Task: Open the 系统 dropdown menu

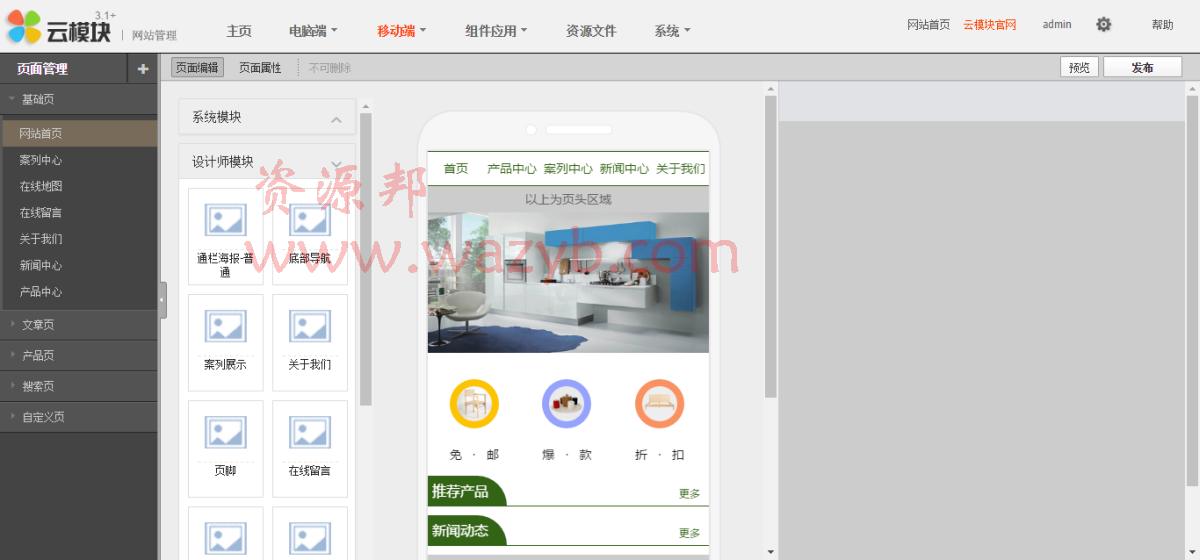Action: click(x=672, y=31)
